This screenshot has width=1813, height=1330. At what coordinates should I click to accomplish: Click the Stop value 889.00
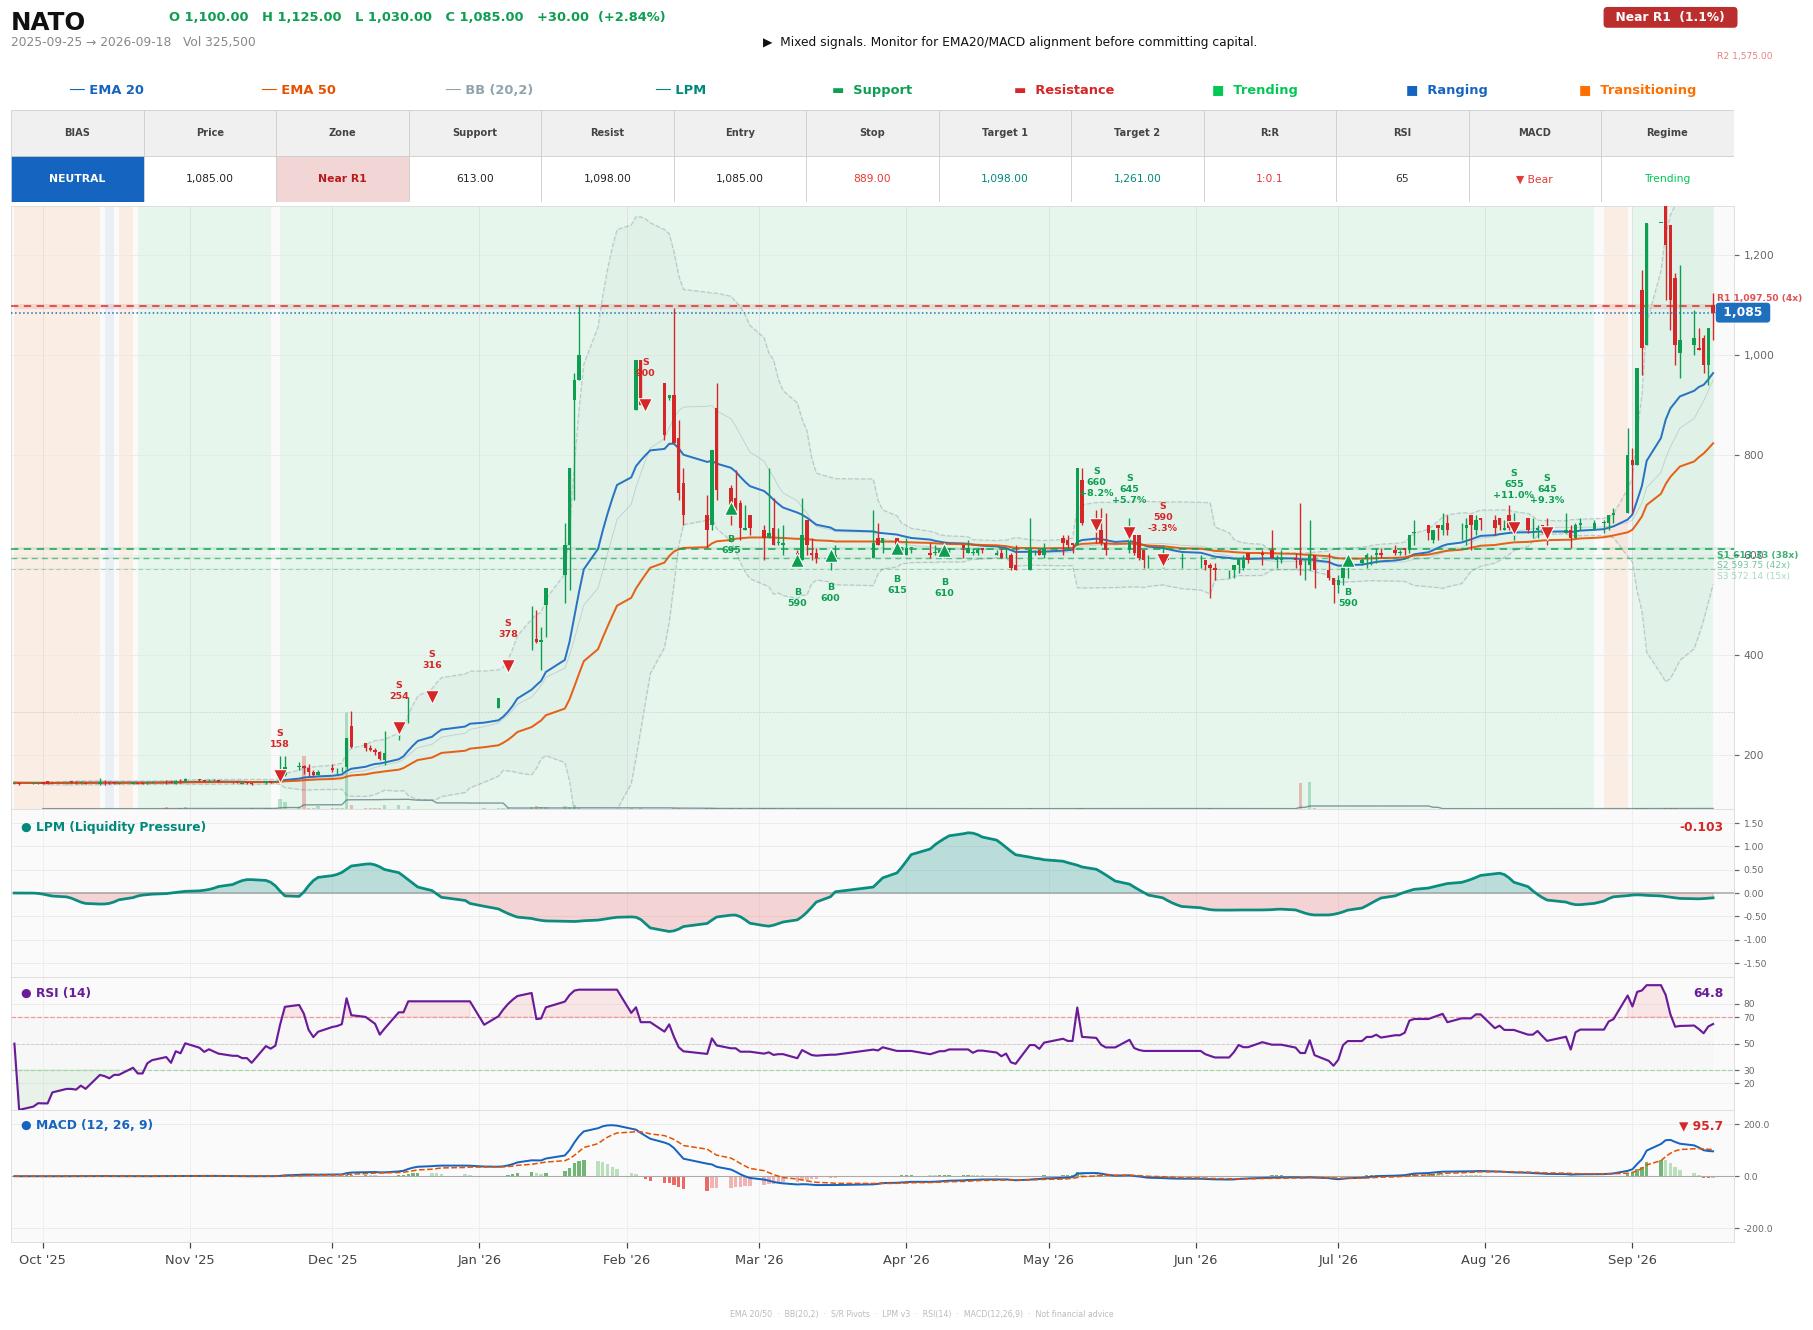(872, 179)
